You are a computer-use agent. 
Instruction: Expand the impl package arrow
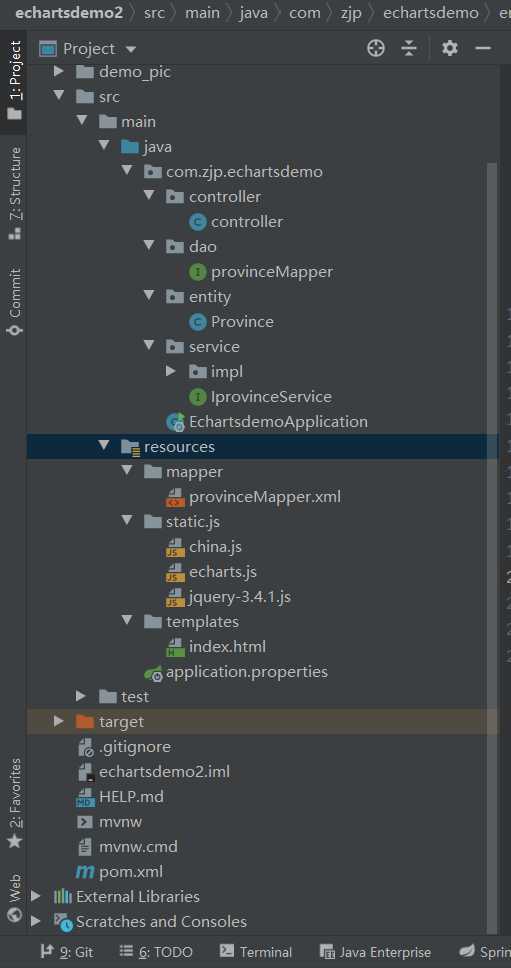point(172,371)
